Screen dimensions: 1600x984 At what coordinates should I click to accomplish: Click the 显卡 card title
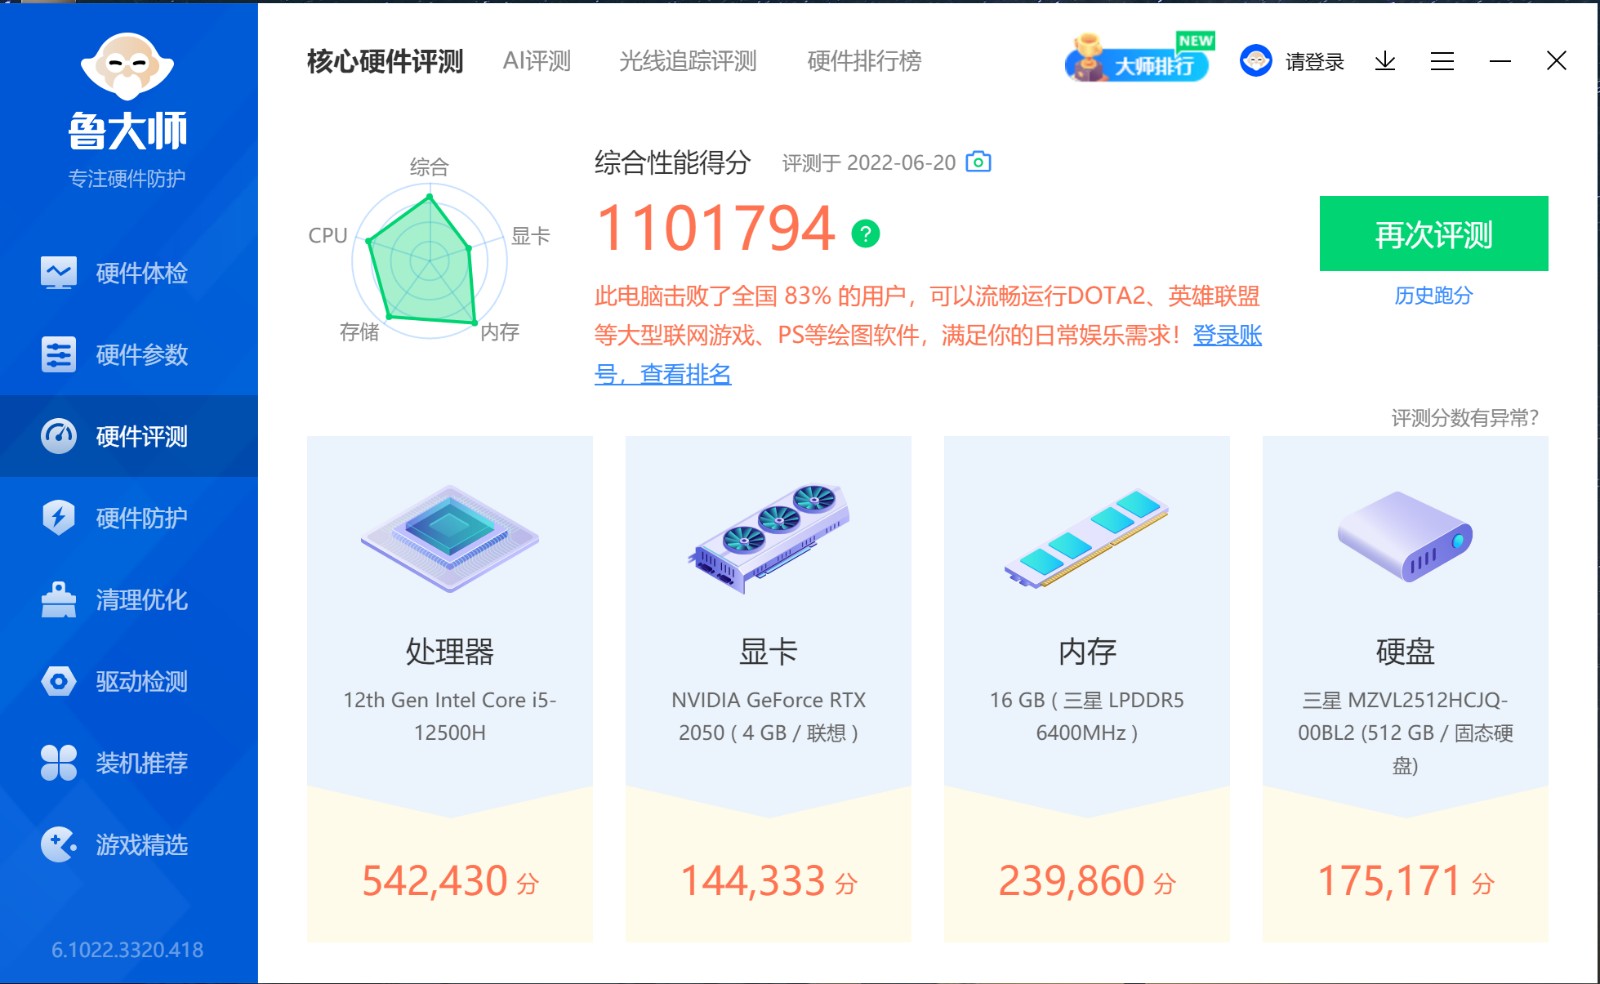click(x=768, y=652)
